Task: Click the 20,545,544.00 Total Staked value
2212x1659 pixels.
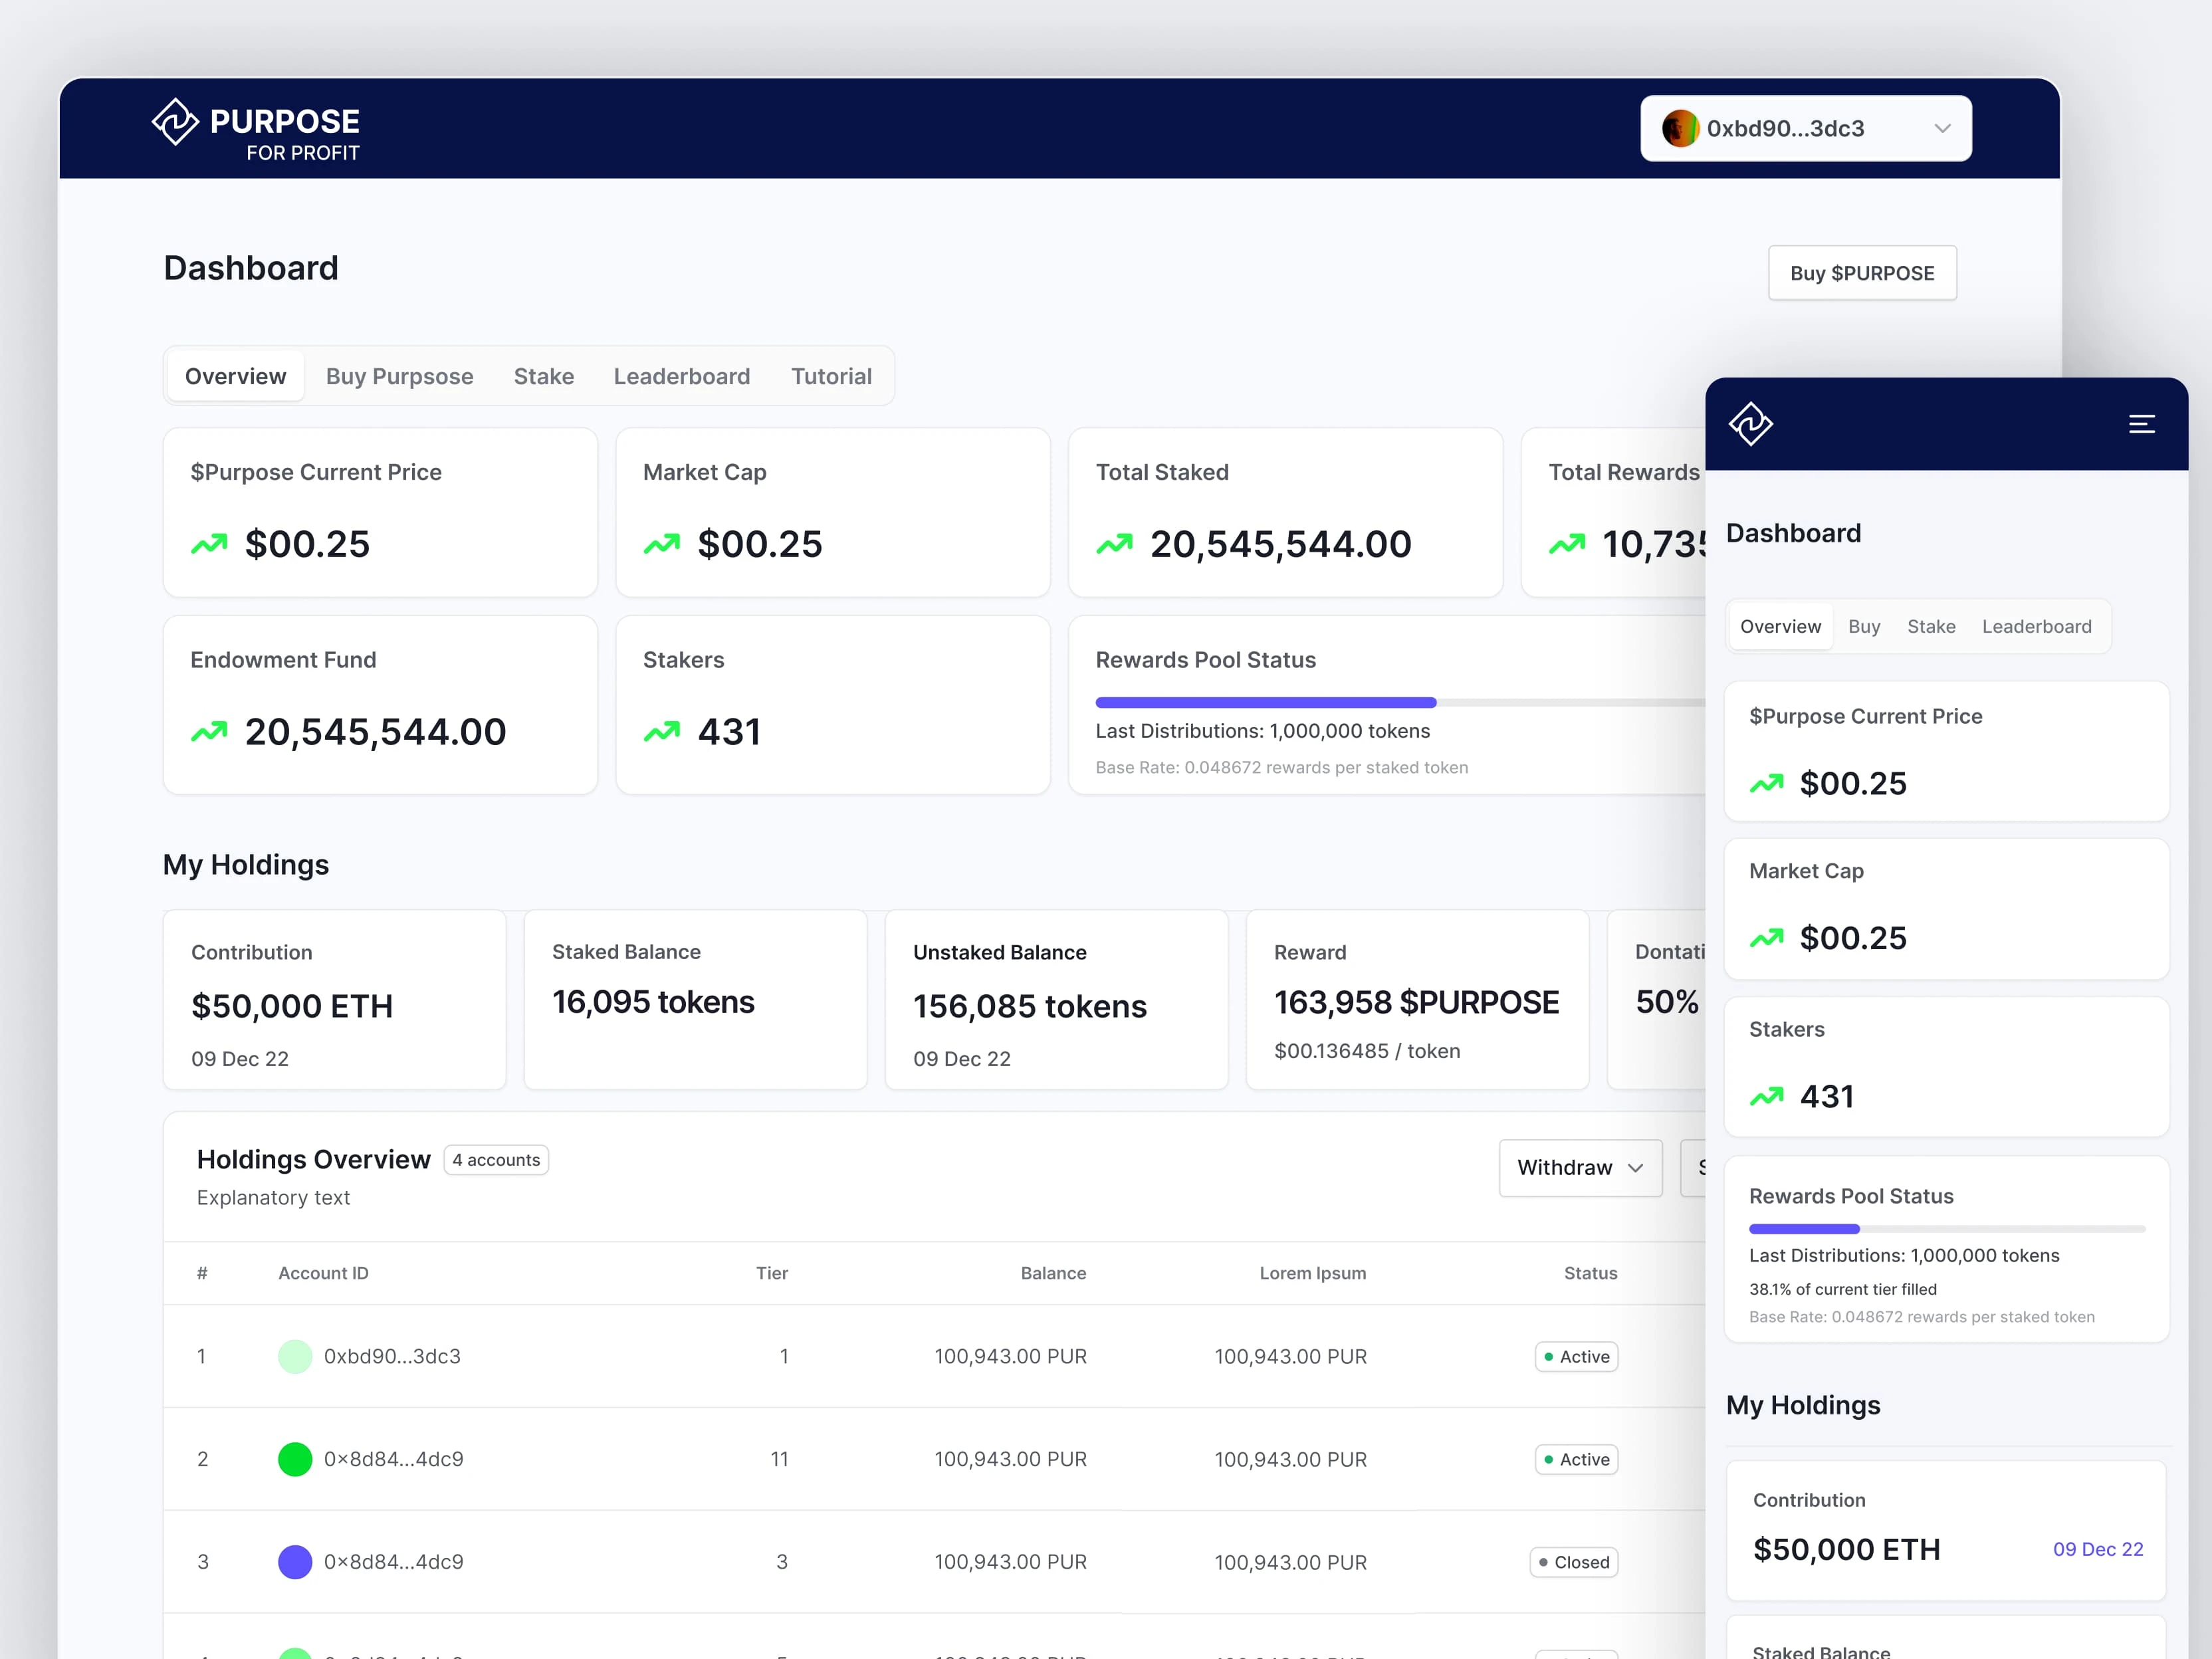Action: [1281, 544]
